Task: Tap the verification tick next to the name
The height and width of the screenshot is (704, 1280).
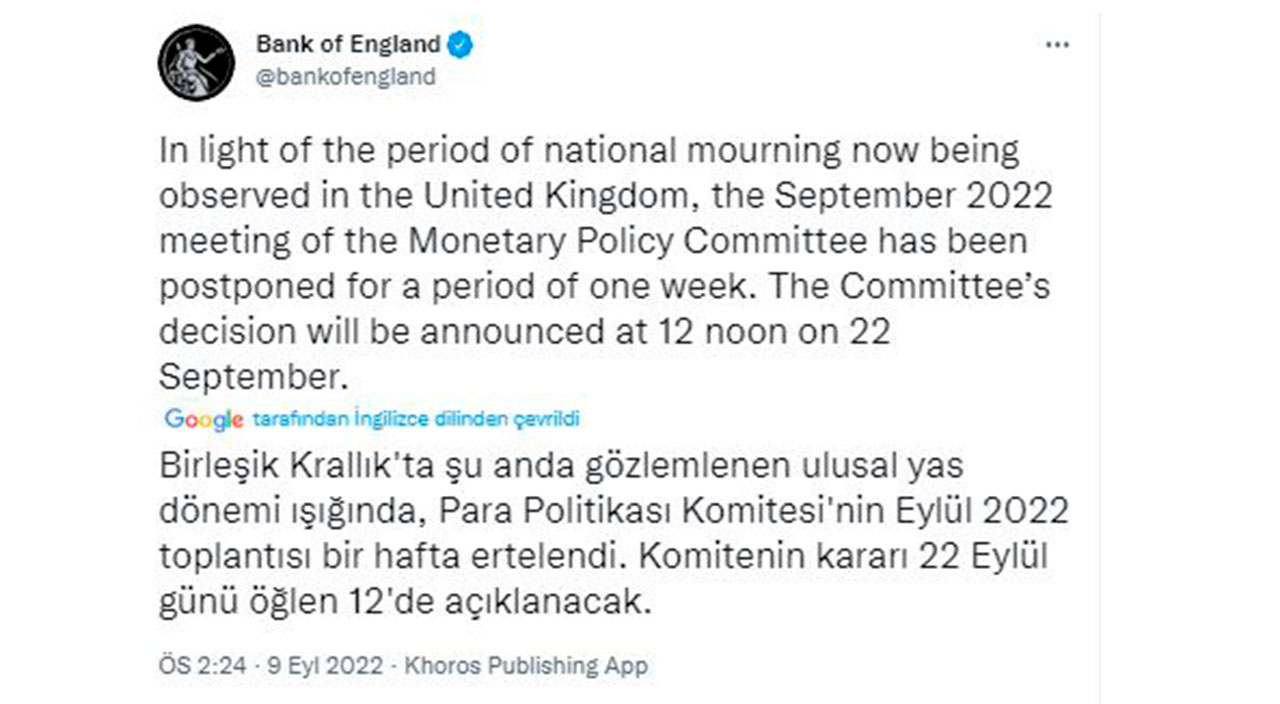Action: click(x=460, y=42)
